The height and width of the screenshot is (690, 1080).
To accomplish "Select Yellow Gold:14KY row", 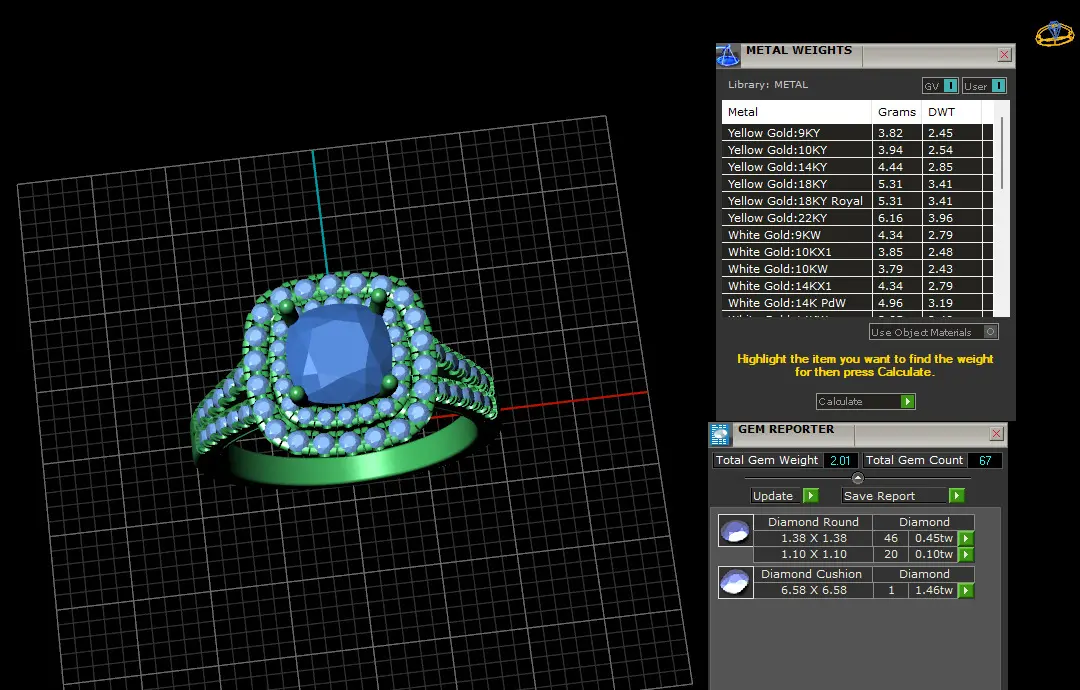I will click(x=858, y=167).
